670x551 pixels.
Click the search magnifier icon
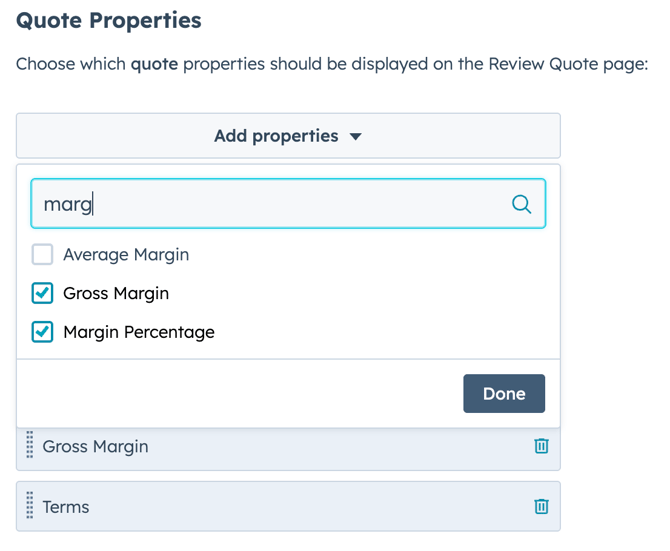pyautogui.click(x=521, y=204)
